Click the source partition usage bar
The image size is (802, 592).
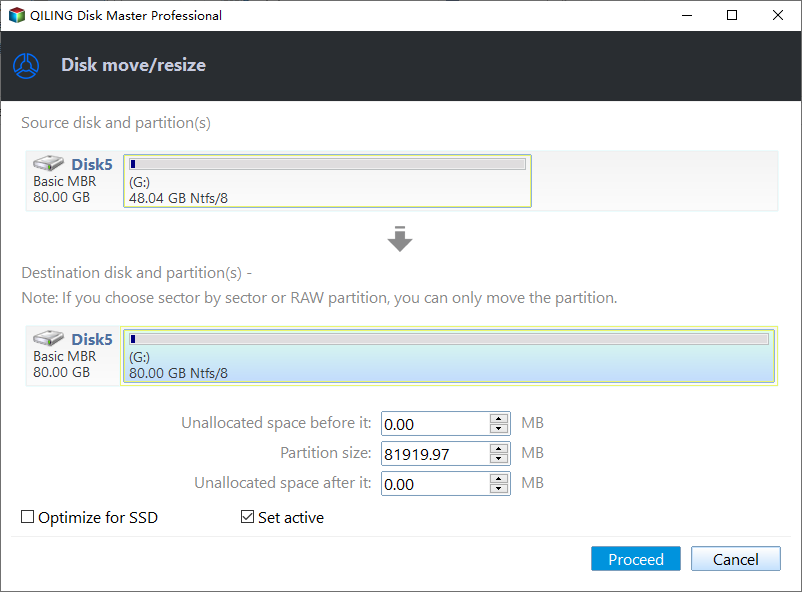tap(327, 164)
